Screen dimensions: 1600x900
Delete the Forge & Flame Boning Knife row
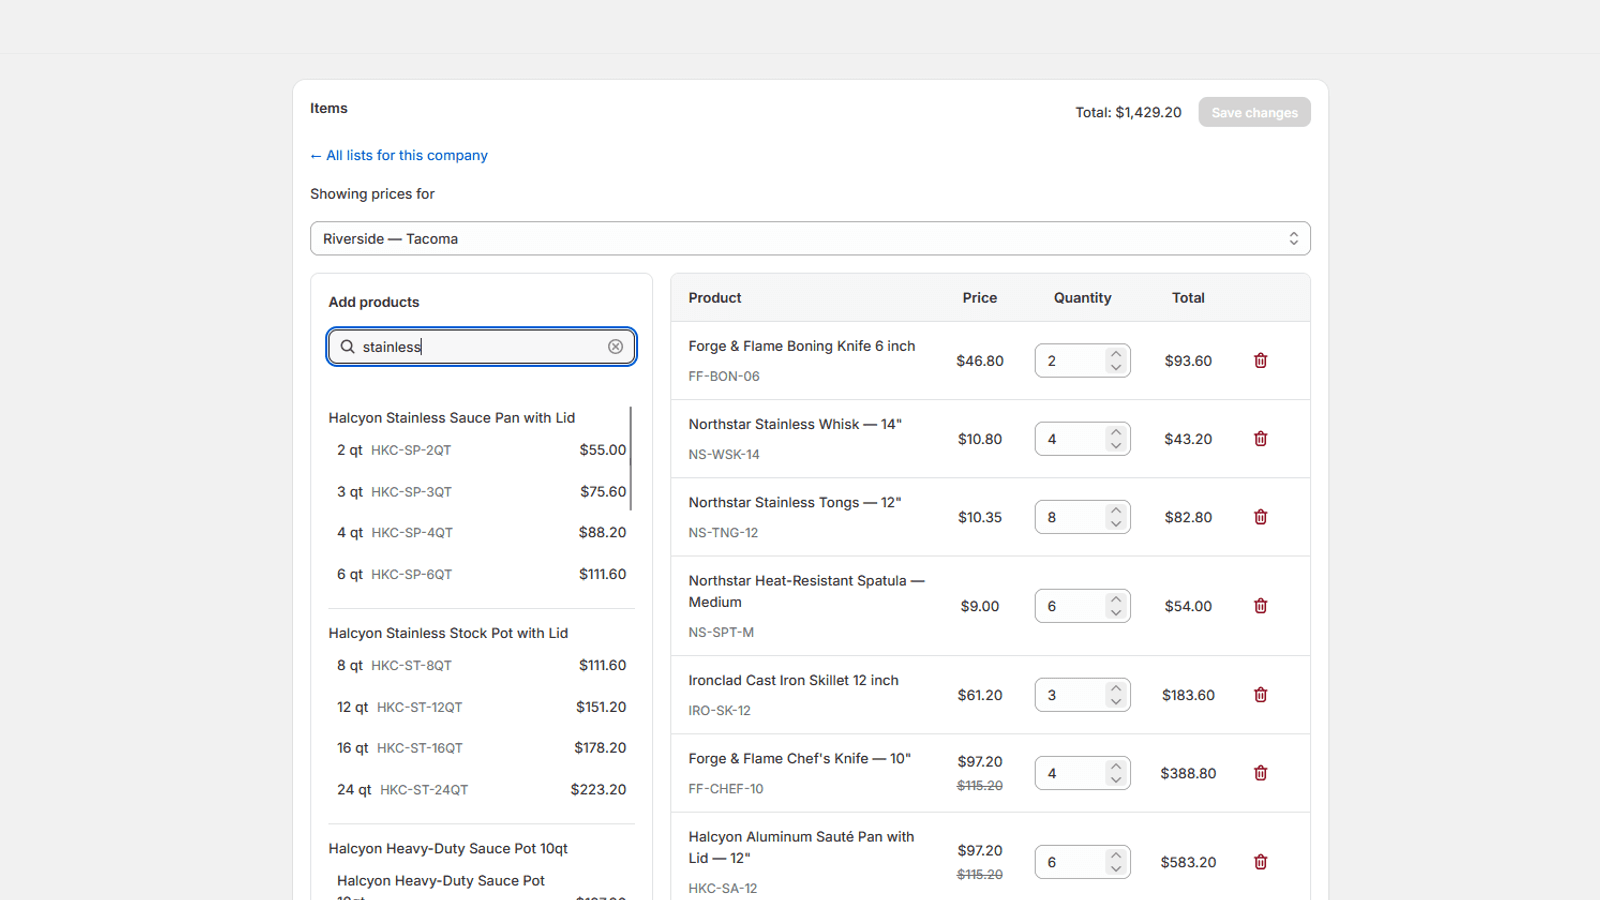point(1260,361)
